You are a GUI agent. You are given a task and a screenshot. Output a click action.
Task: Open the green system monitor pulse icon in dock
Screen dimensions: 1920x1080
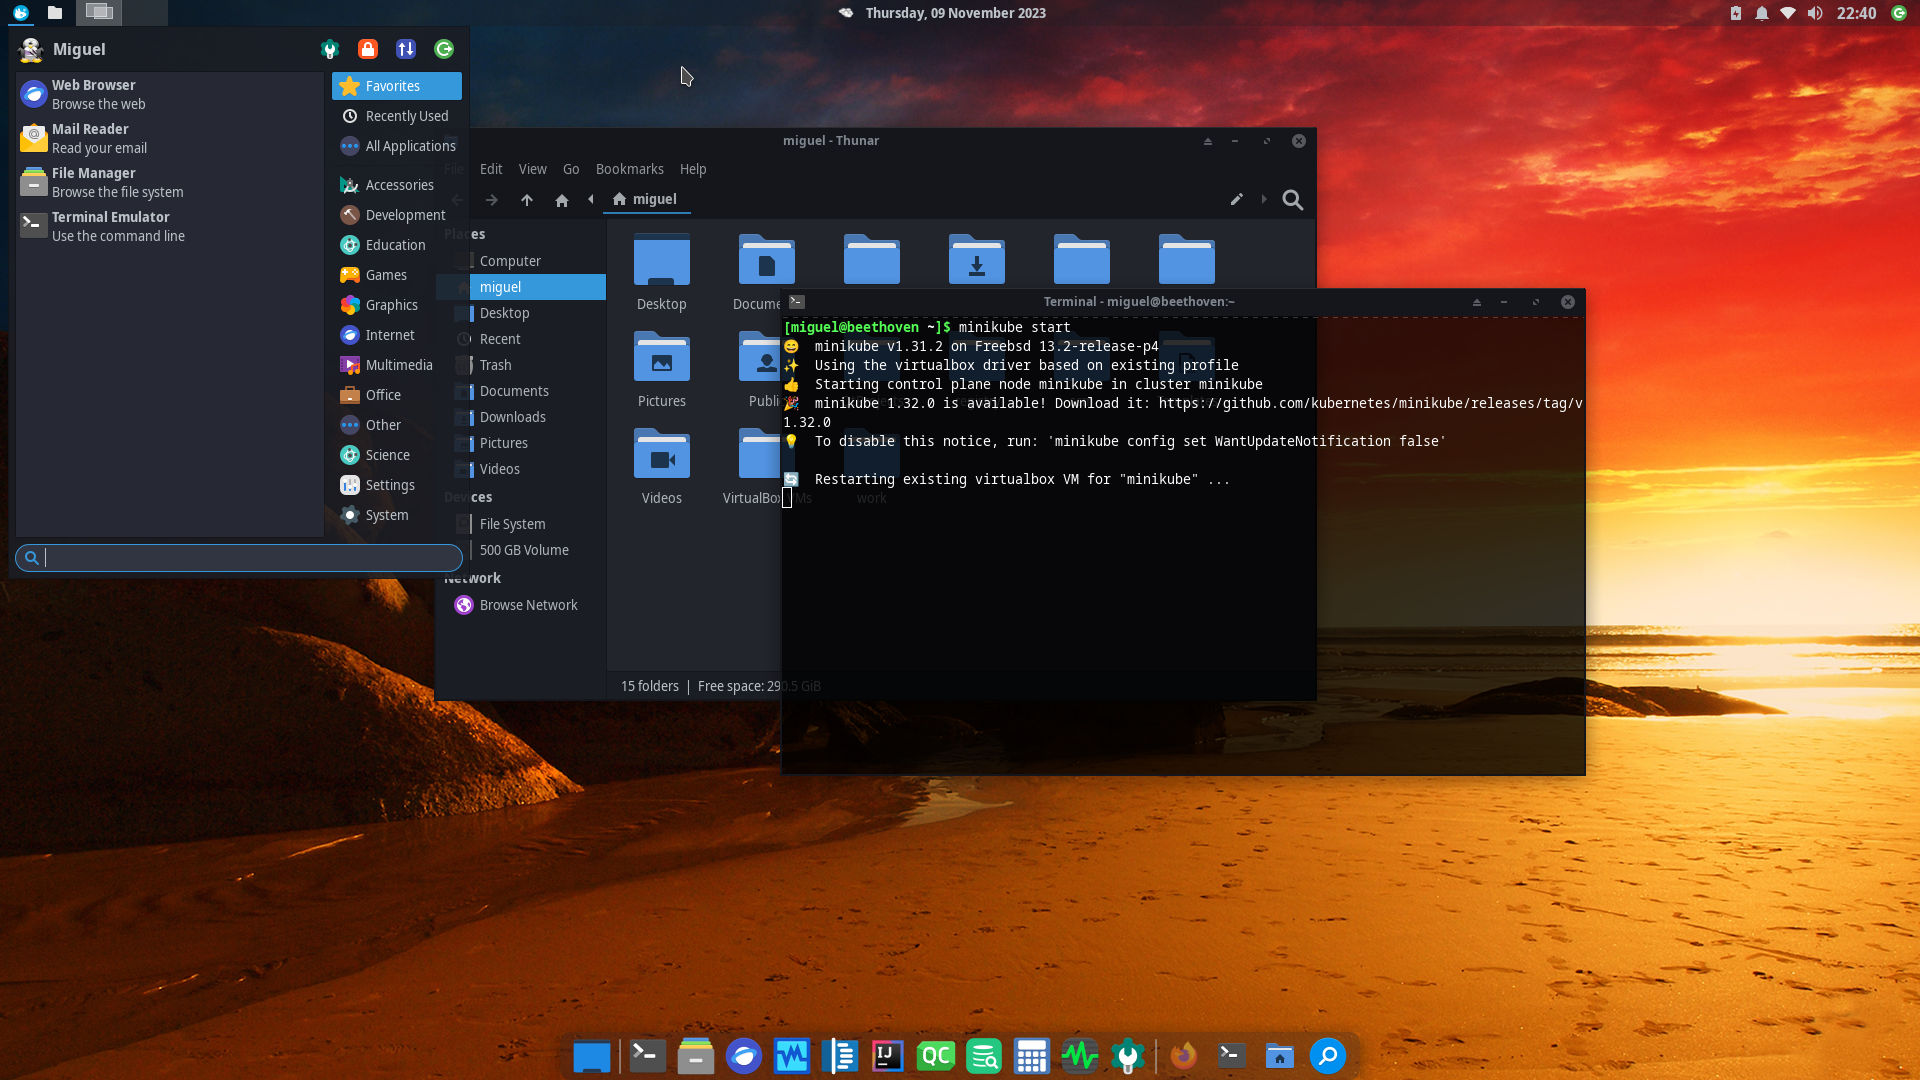(x=1080, y=1056)
